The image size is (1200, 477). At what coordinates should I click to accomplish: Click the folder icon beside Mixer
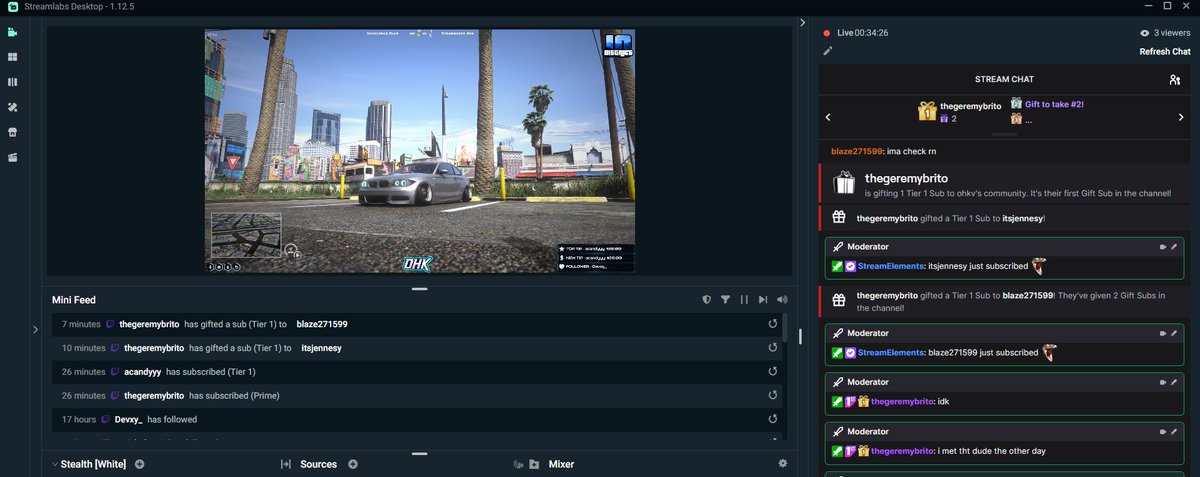[x=534, y=464]
